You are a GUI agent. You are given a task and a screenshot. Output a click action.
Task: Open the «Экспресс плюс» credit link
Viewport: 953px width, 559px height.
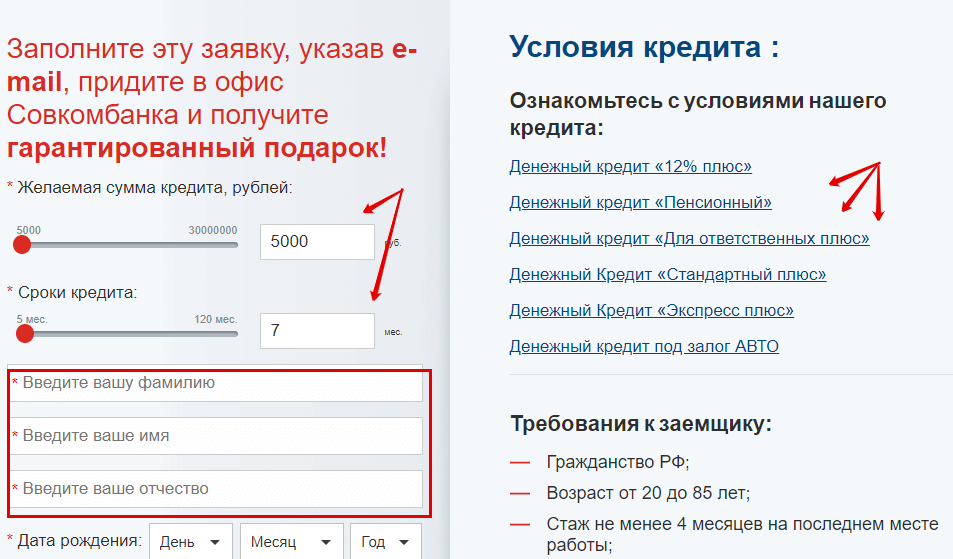(x=652, y=310)
